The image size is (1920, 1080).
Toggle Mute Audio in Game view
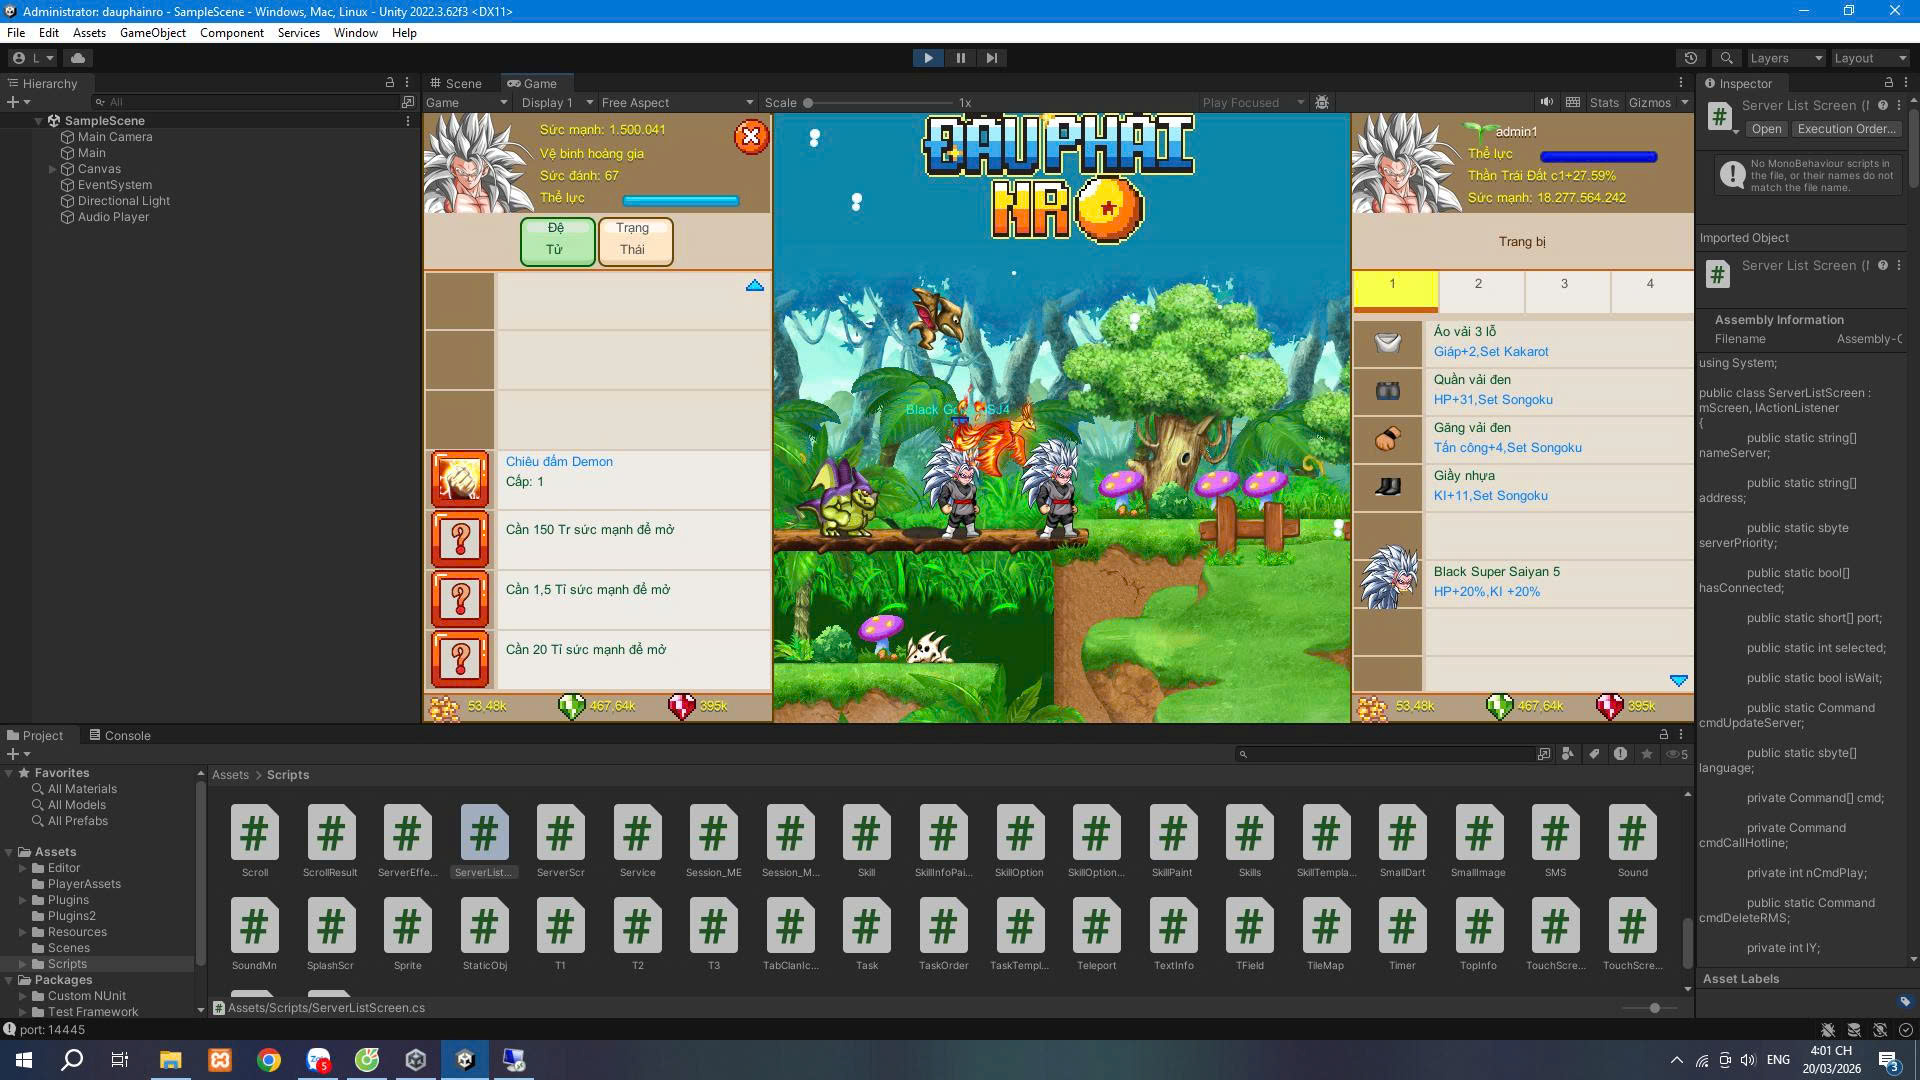(1547, 102)
